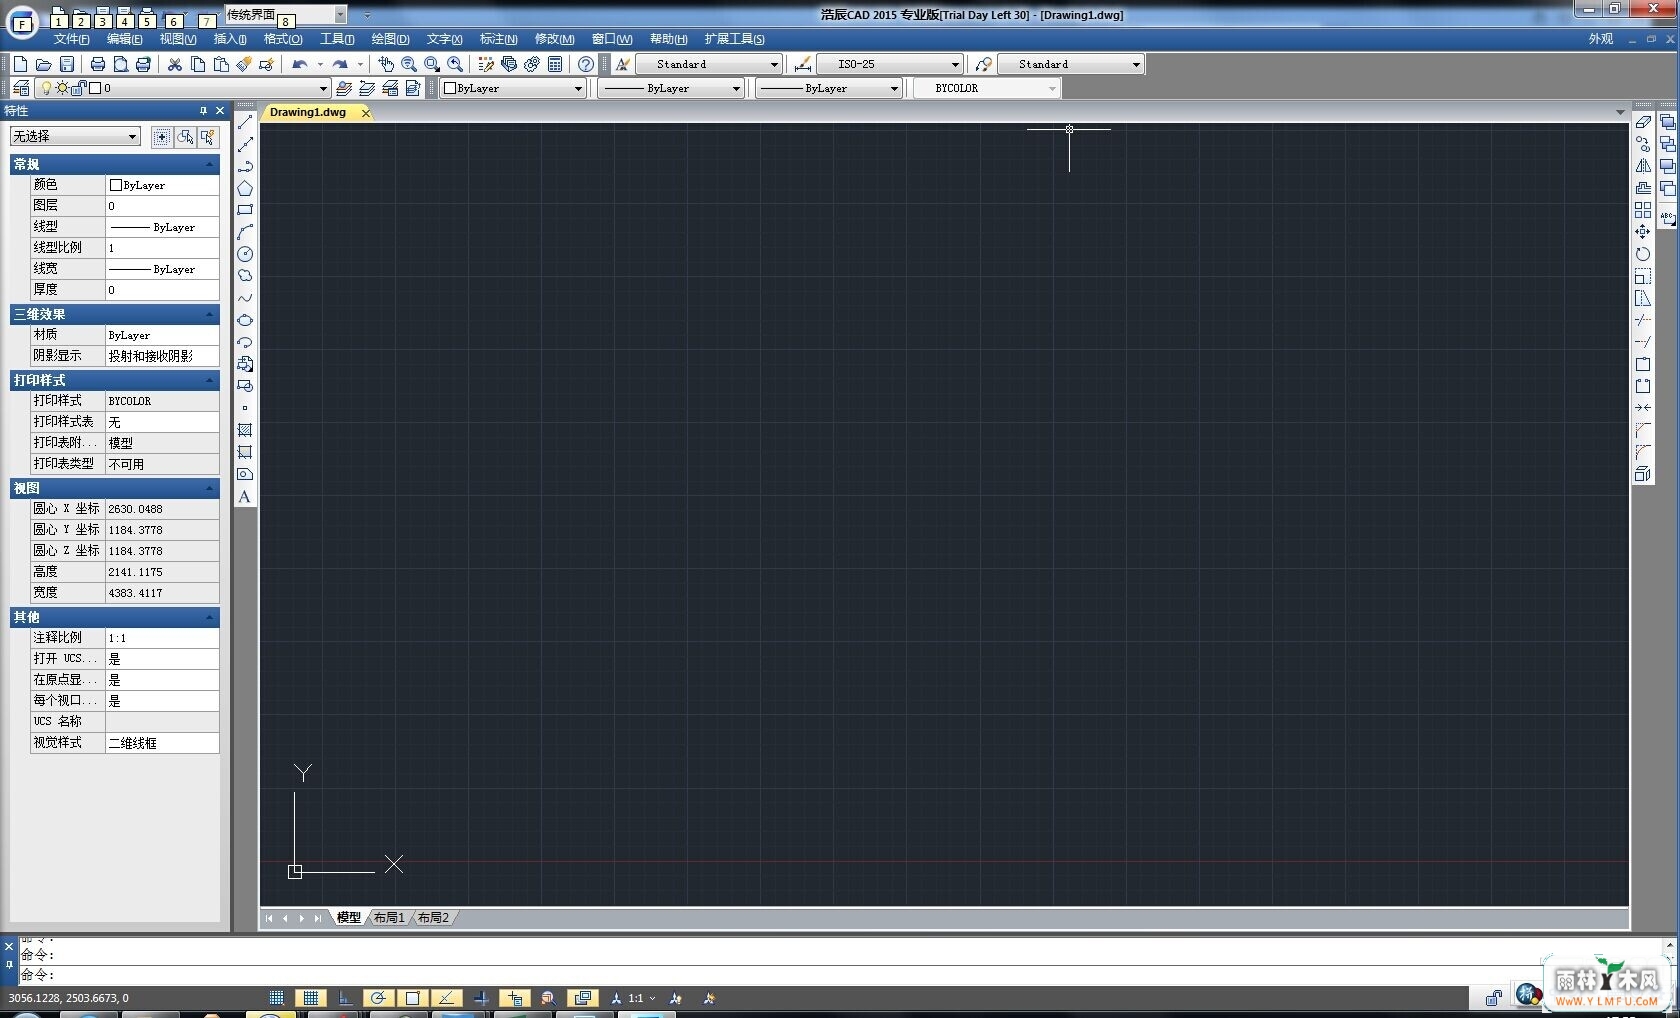Toggle layer on/off lightbulb in layer bar
Screen dimensions: 1680x1018
[46, 88]
